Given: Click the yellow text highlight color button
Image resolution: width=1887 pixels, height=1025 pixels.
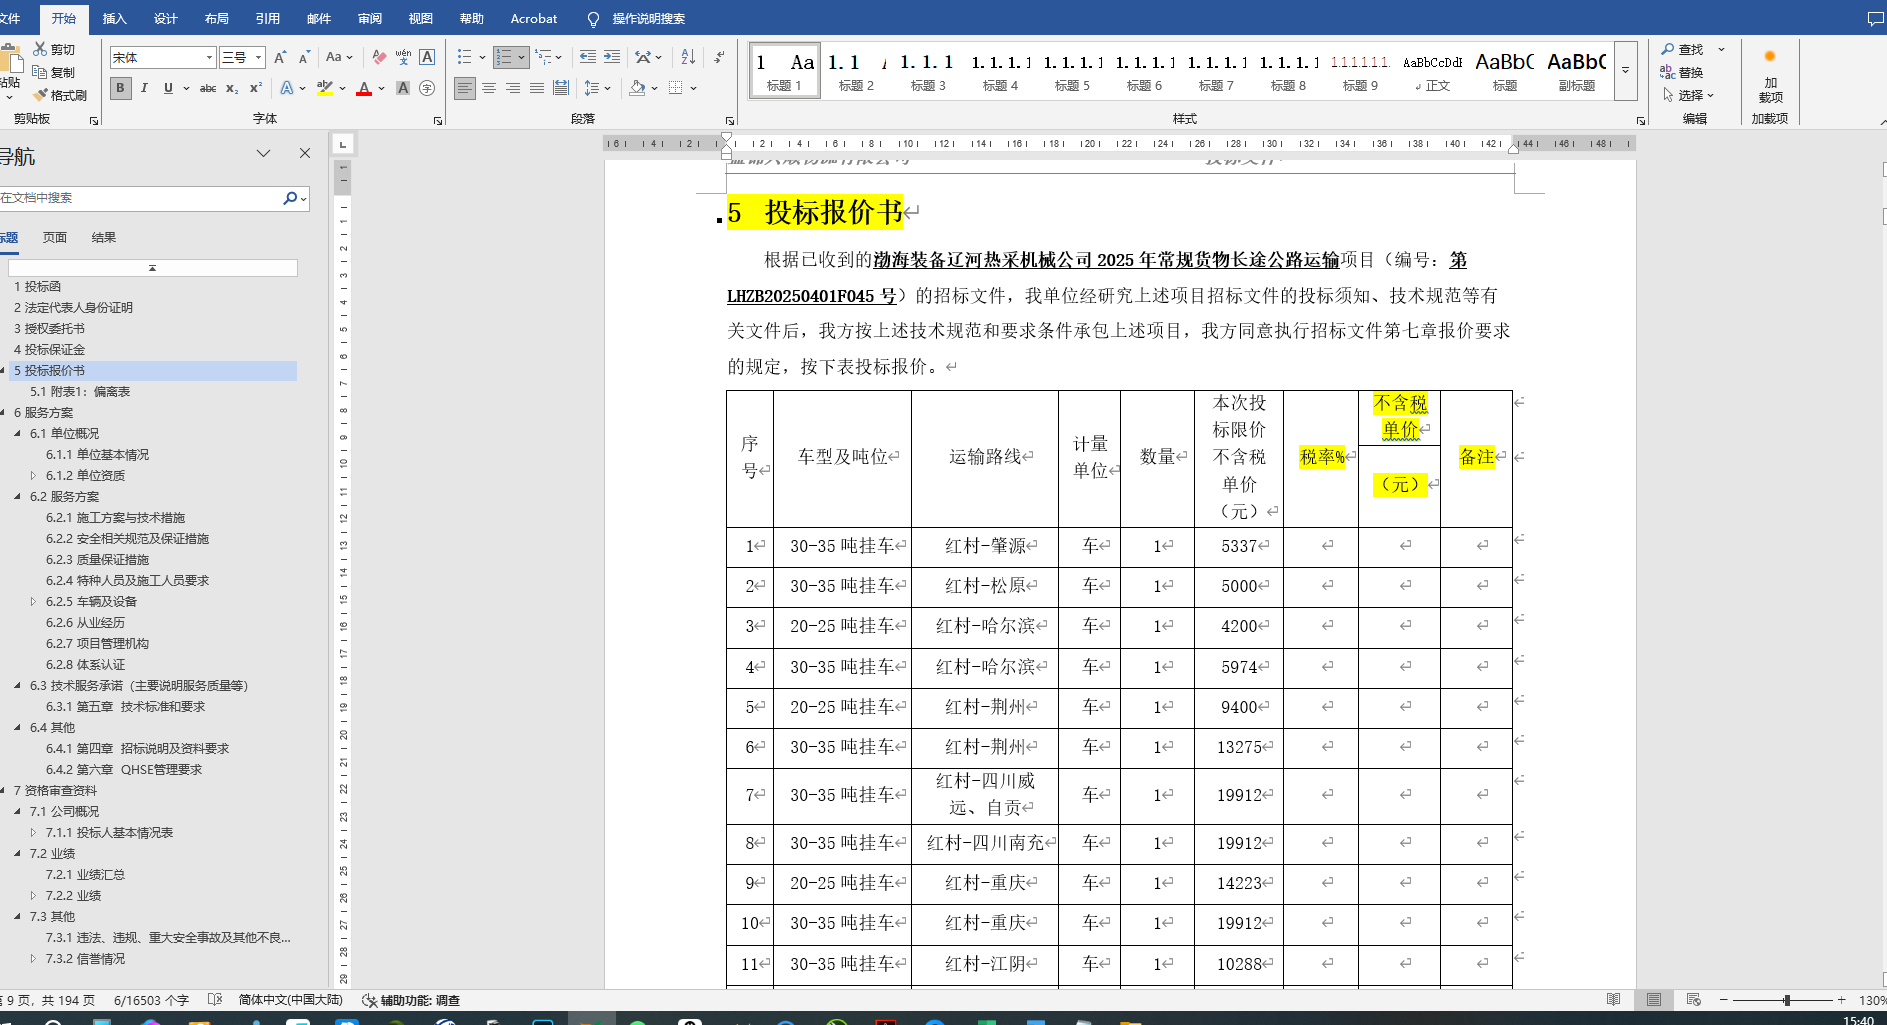Looking at the screenshot, I should [x=324, y=88].
